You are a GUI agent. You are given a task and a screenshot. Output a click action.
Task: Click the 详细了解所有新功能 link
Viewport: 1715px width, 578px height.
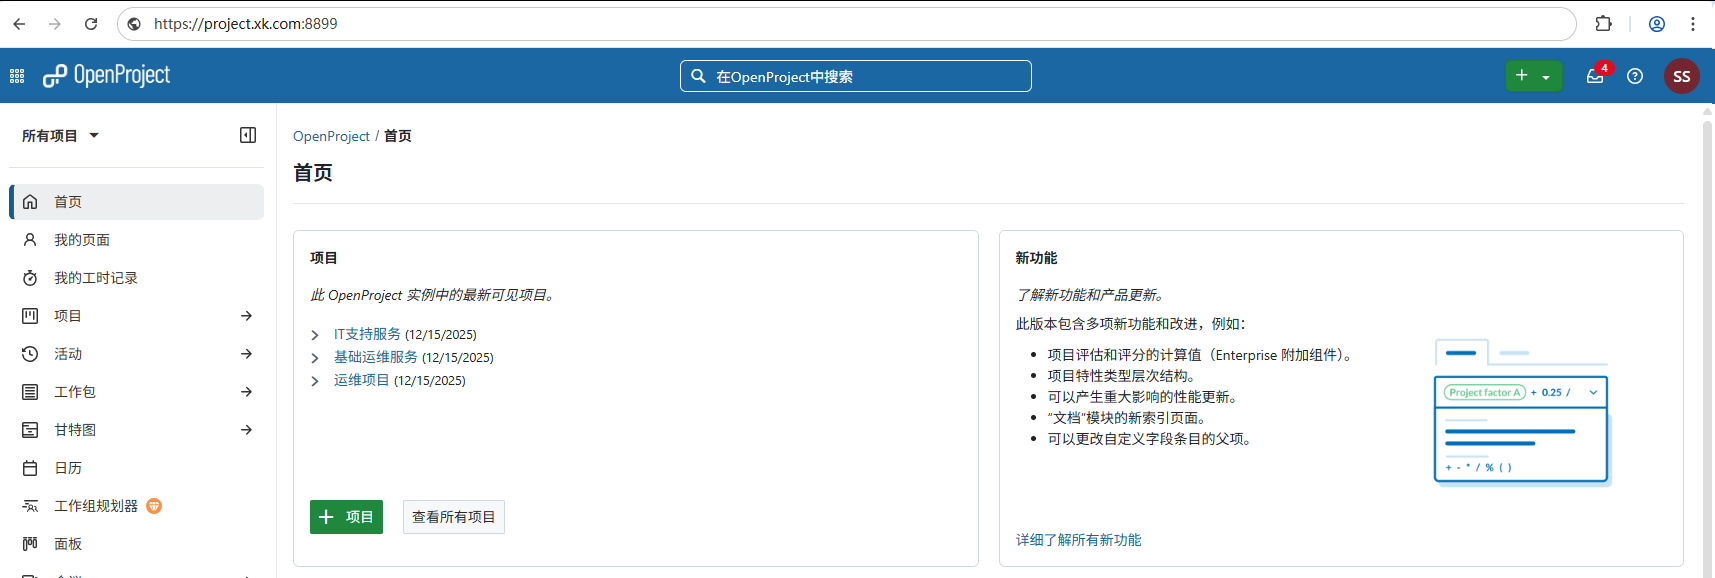coord(1078,540)
